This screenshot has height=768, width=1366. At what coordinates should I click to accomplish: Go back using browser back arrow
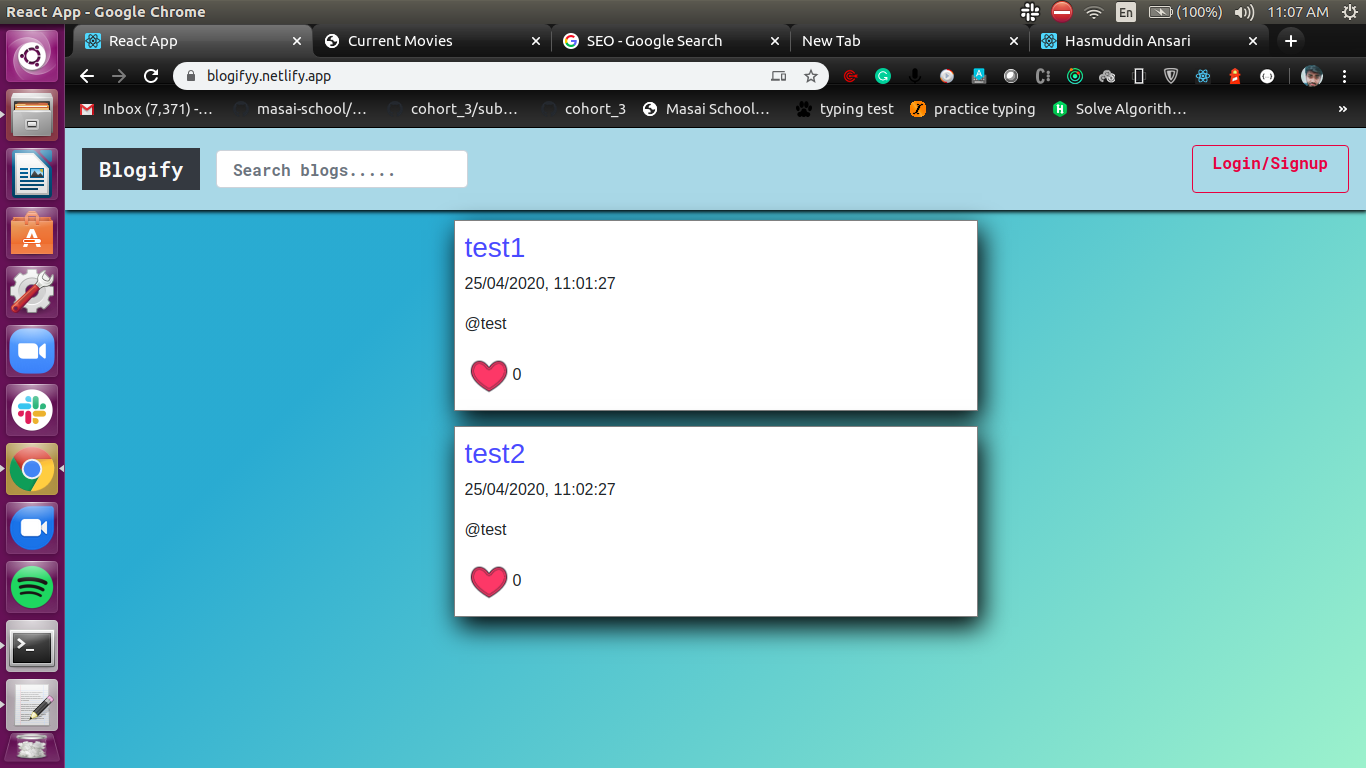click(x=87, y=76)
